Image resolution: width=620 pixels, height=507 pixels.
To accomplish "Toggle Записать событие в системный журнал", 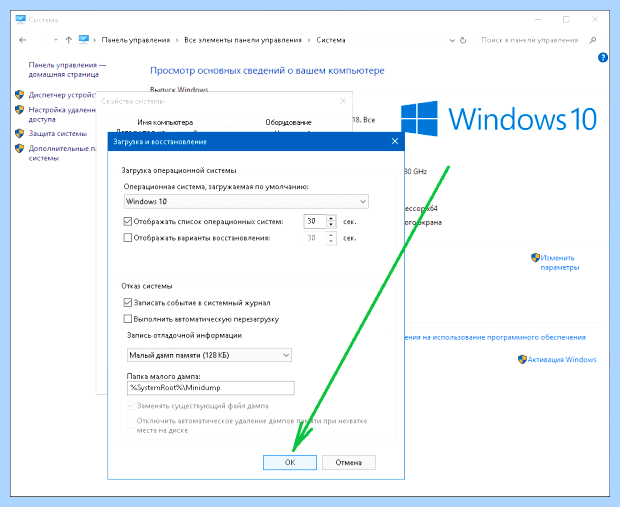I will click(x=128, y=303).
